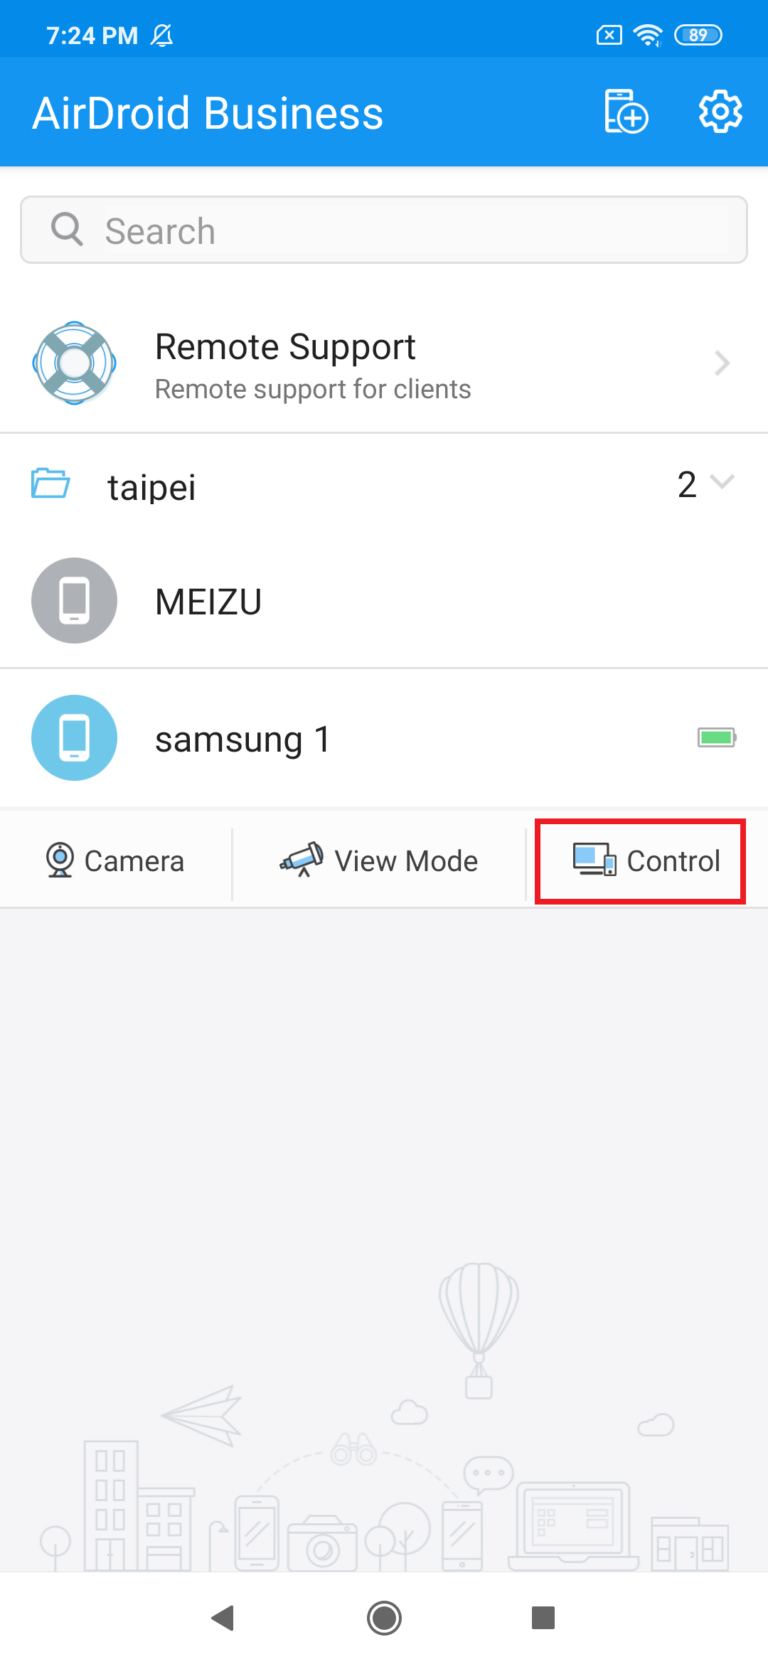Tap the samsung 1 phone avatar
This screenshot has height=1664, width=768.
point(74,737)
